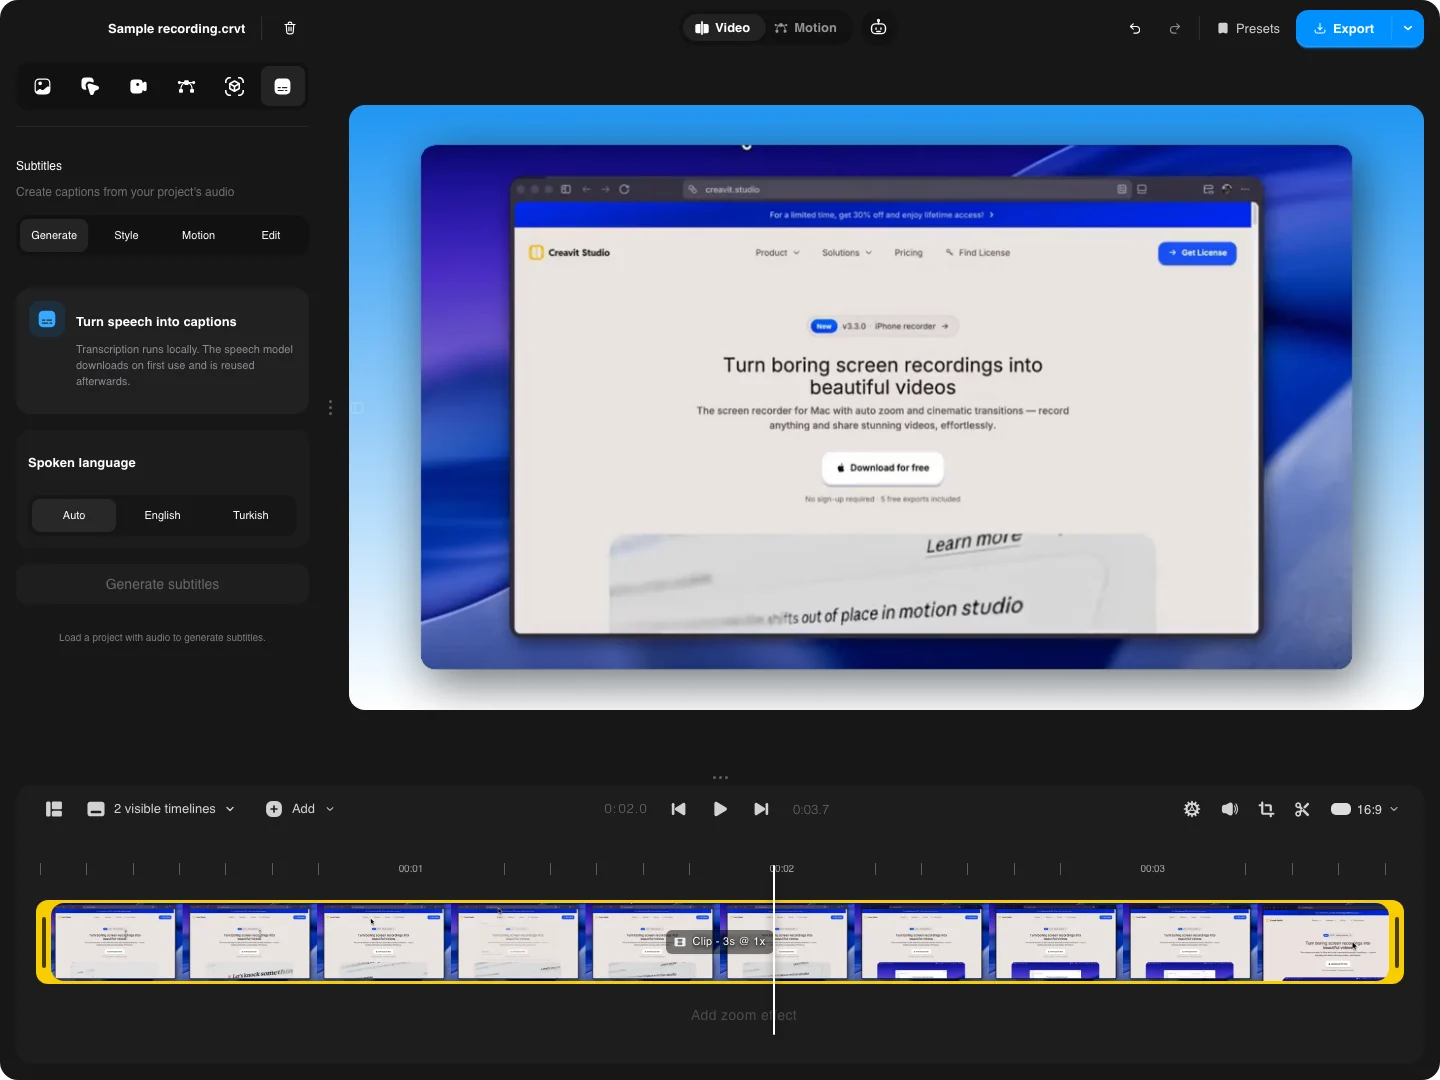1440x1080 pixels.
Task: Select the Generate subtitles tab
Action: pos(54,236)
